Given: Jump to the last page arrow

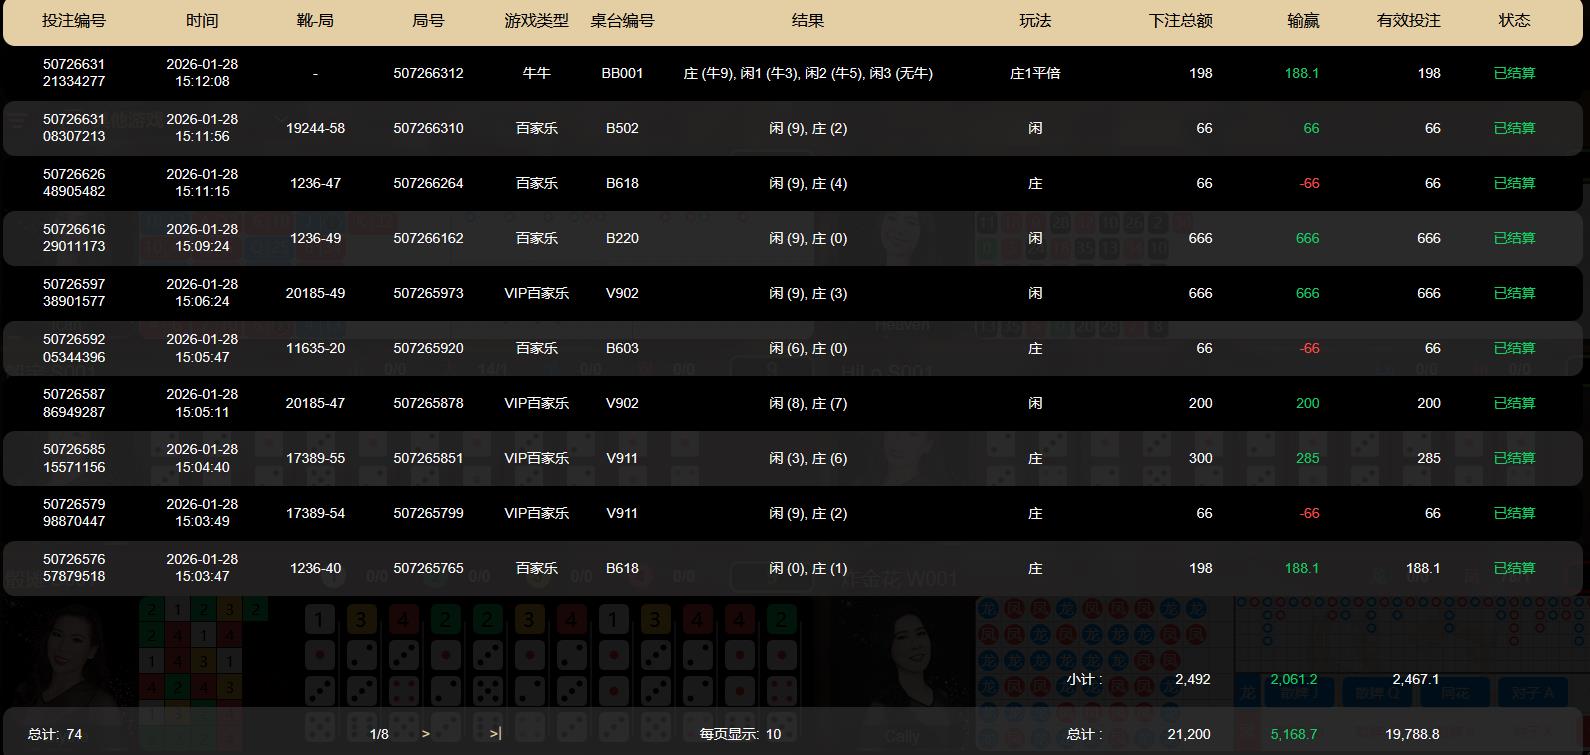Looking at the screenshot, I should [495, 734].
